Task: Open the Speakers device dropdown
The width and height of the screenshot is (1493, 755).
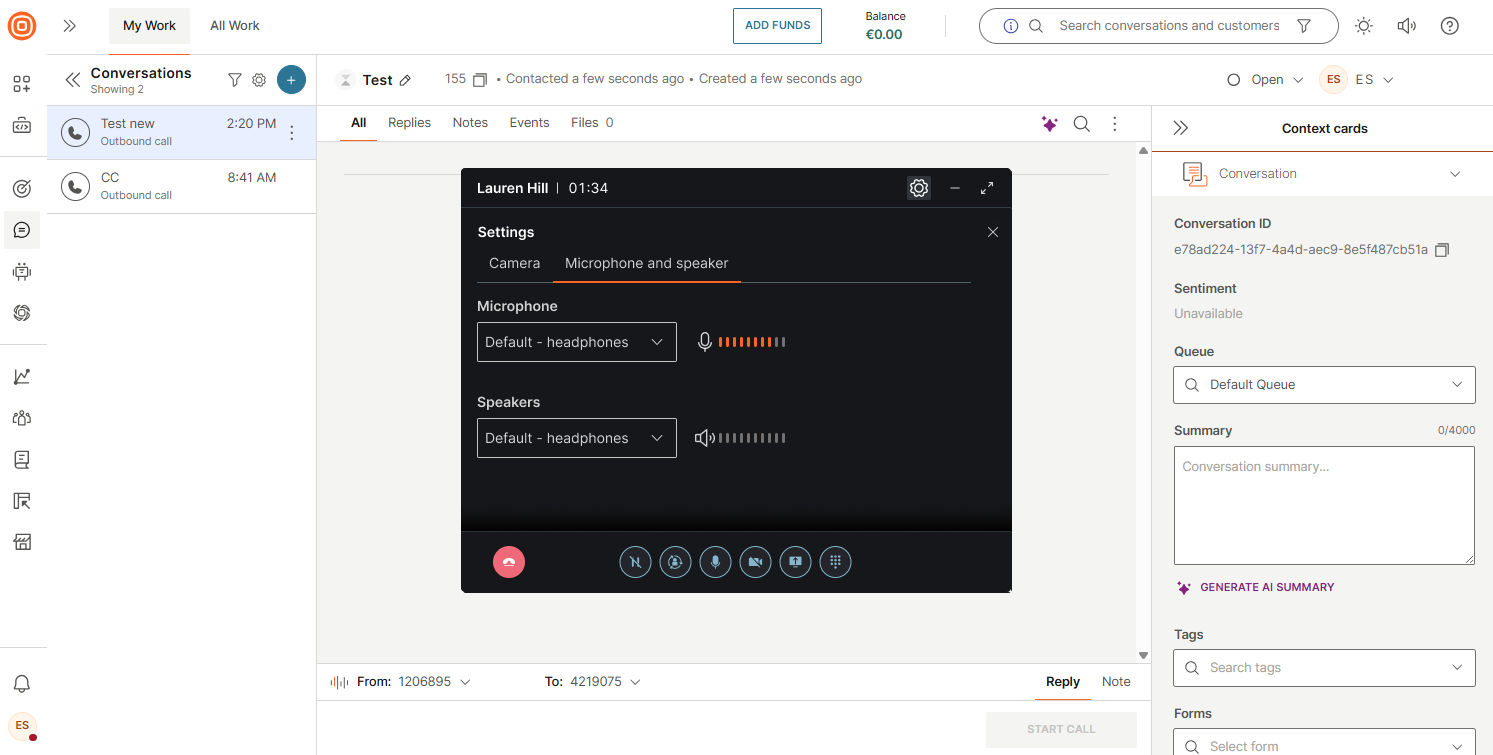Action: [577, 438]
